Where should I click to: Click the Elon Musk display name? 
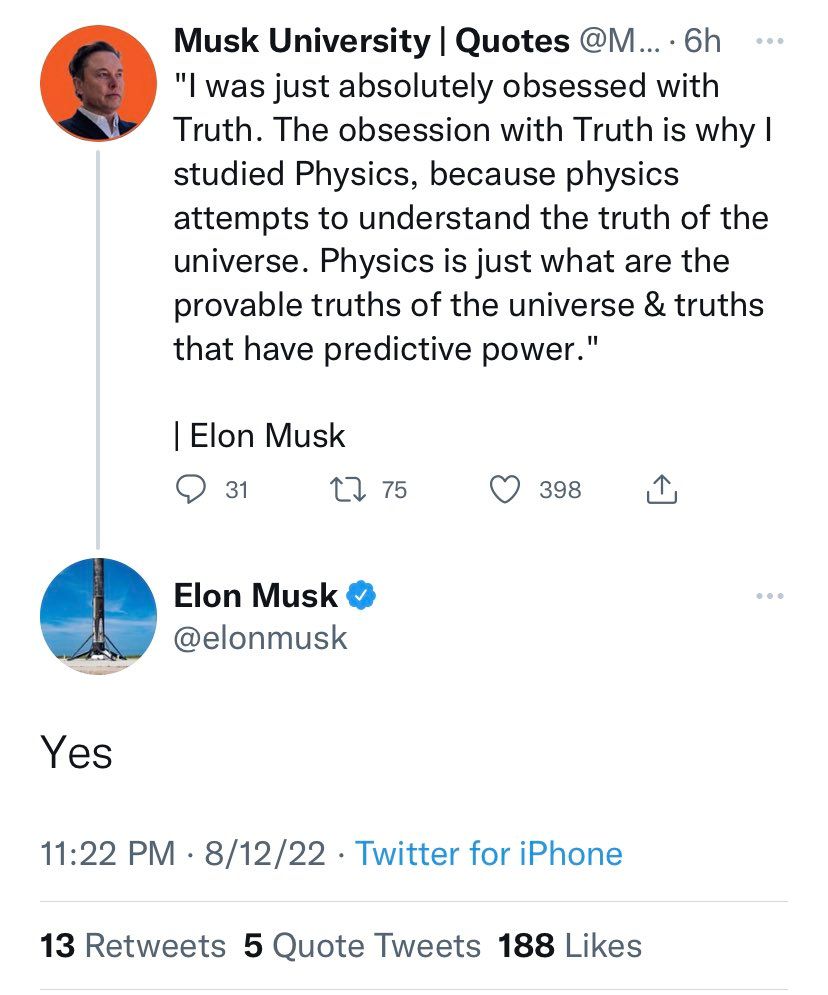tap(256, 596)
